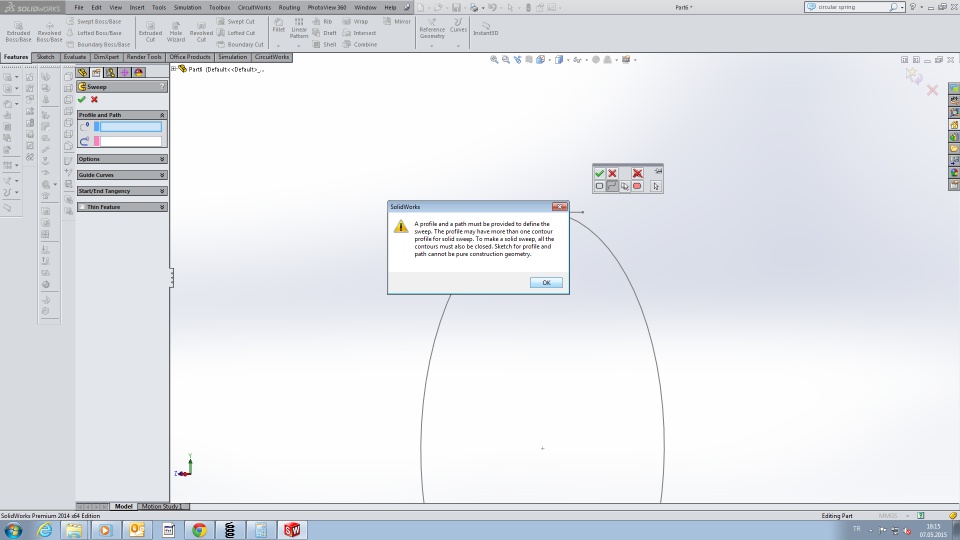Click the Zoom to Area icon
Screen dimensions: 960x540
pos(506,59)
